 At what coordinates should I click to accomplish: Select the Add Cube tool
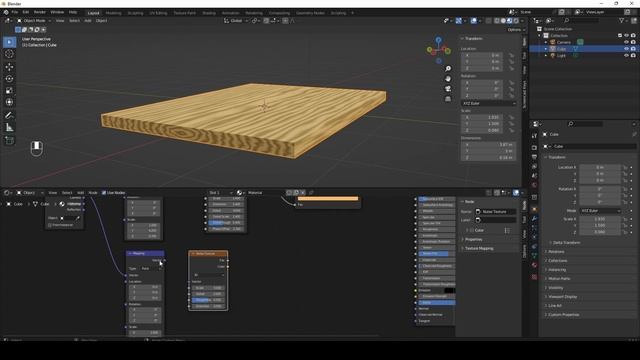pos(9,141)
